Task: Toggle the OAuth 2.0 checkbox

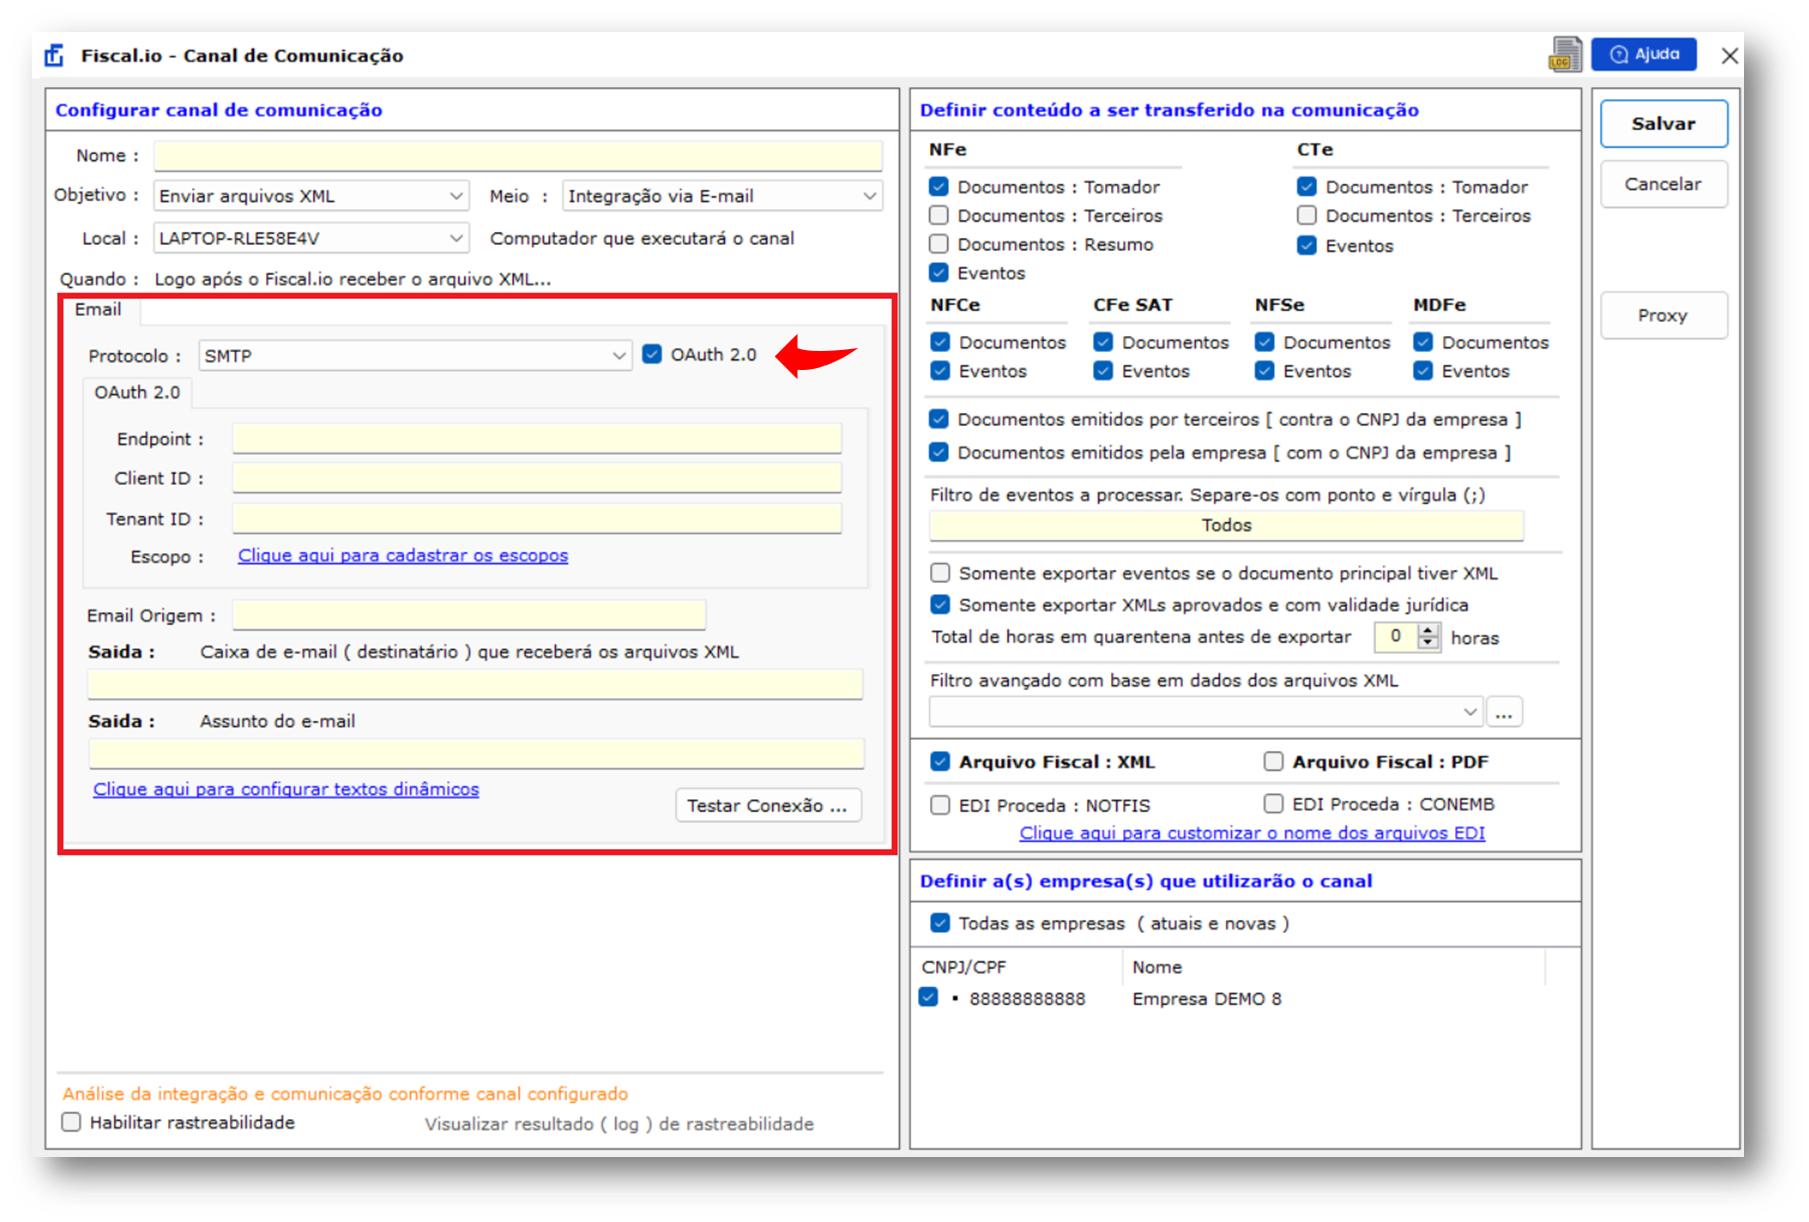Action: tap(652, 354)
